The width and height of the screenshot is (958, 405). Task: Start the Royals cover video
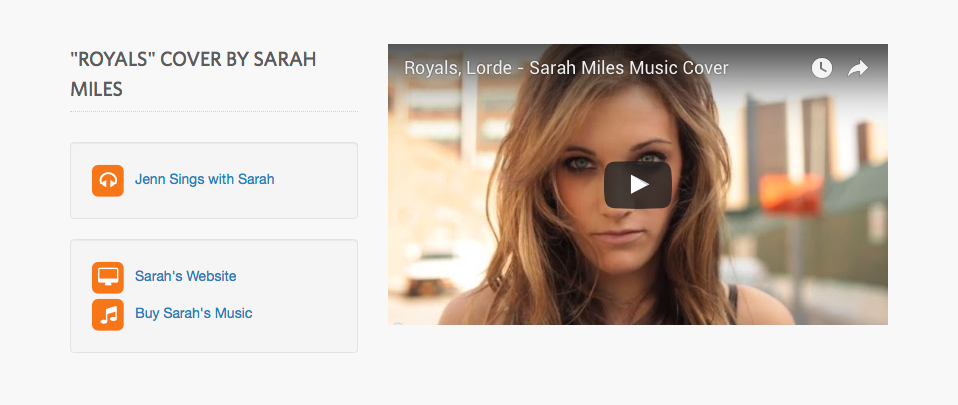coord(638,184)
